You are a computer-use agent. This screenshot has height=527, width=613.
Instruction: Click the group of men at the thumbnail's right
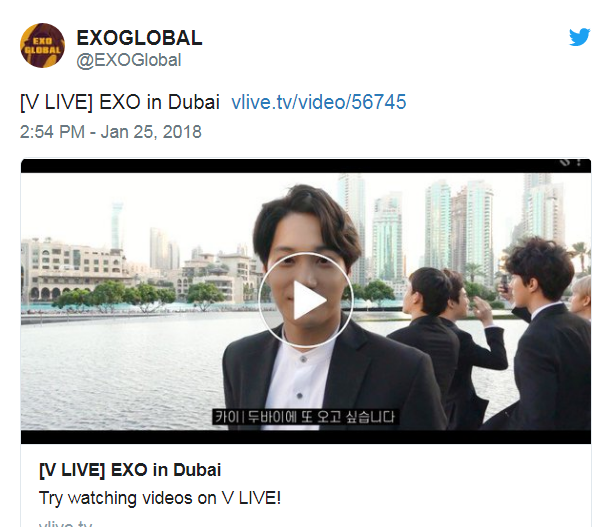click(x=496, y=332)
